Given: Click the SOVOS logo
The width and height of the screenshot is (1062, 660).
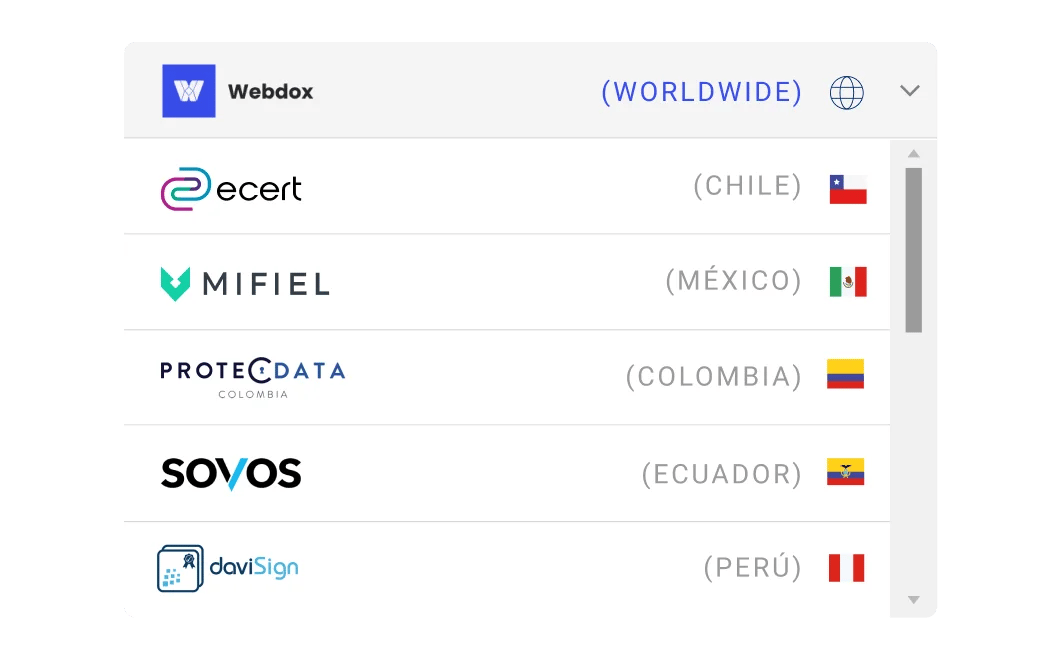Looking at the screenshot, I should click(x=231, y=473).
